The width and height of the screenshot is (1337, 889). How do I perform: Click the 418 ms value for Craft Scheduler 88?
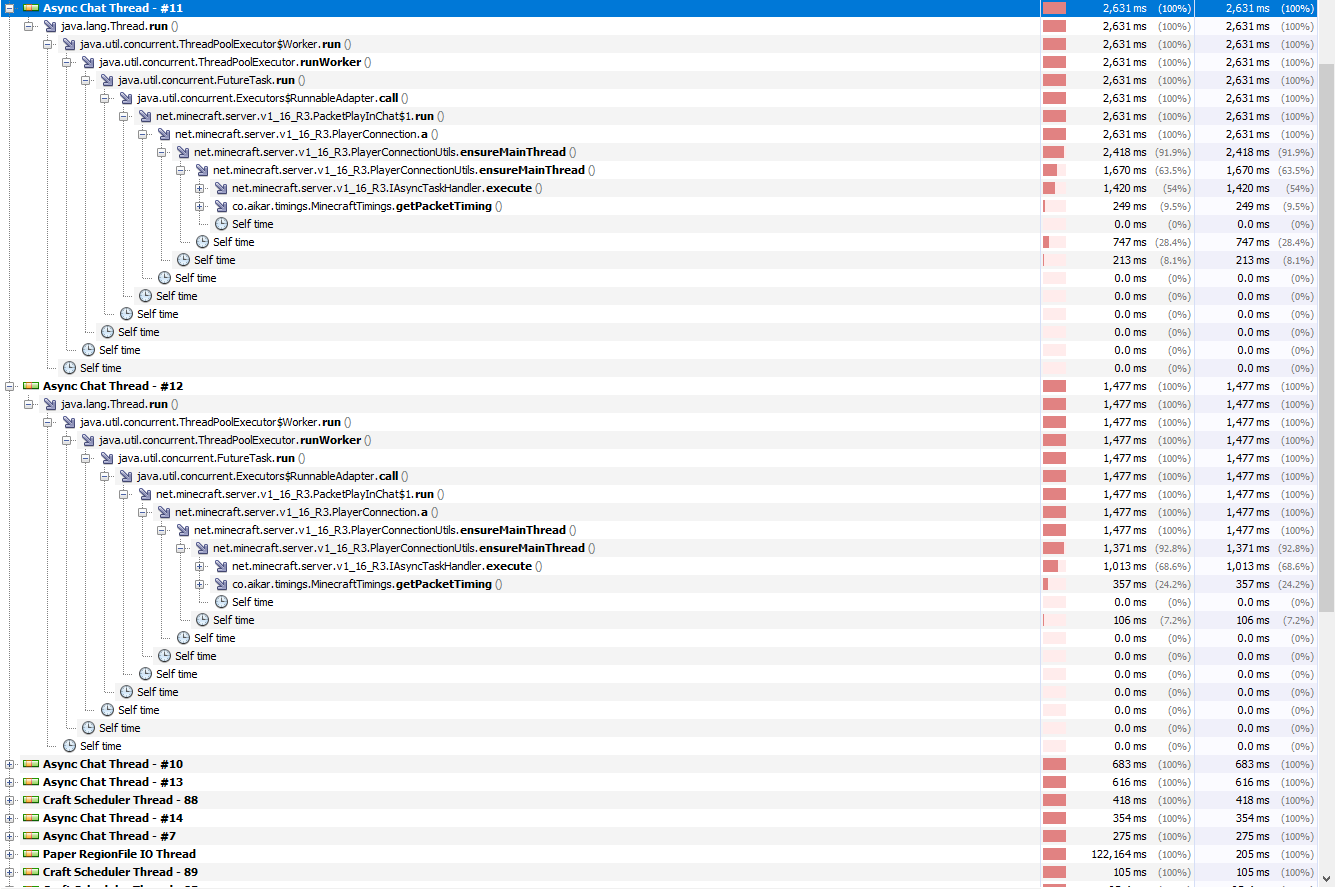(1129, 800)
